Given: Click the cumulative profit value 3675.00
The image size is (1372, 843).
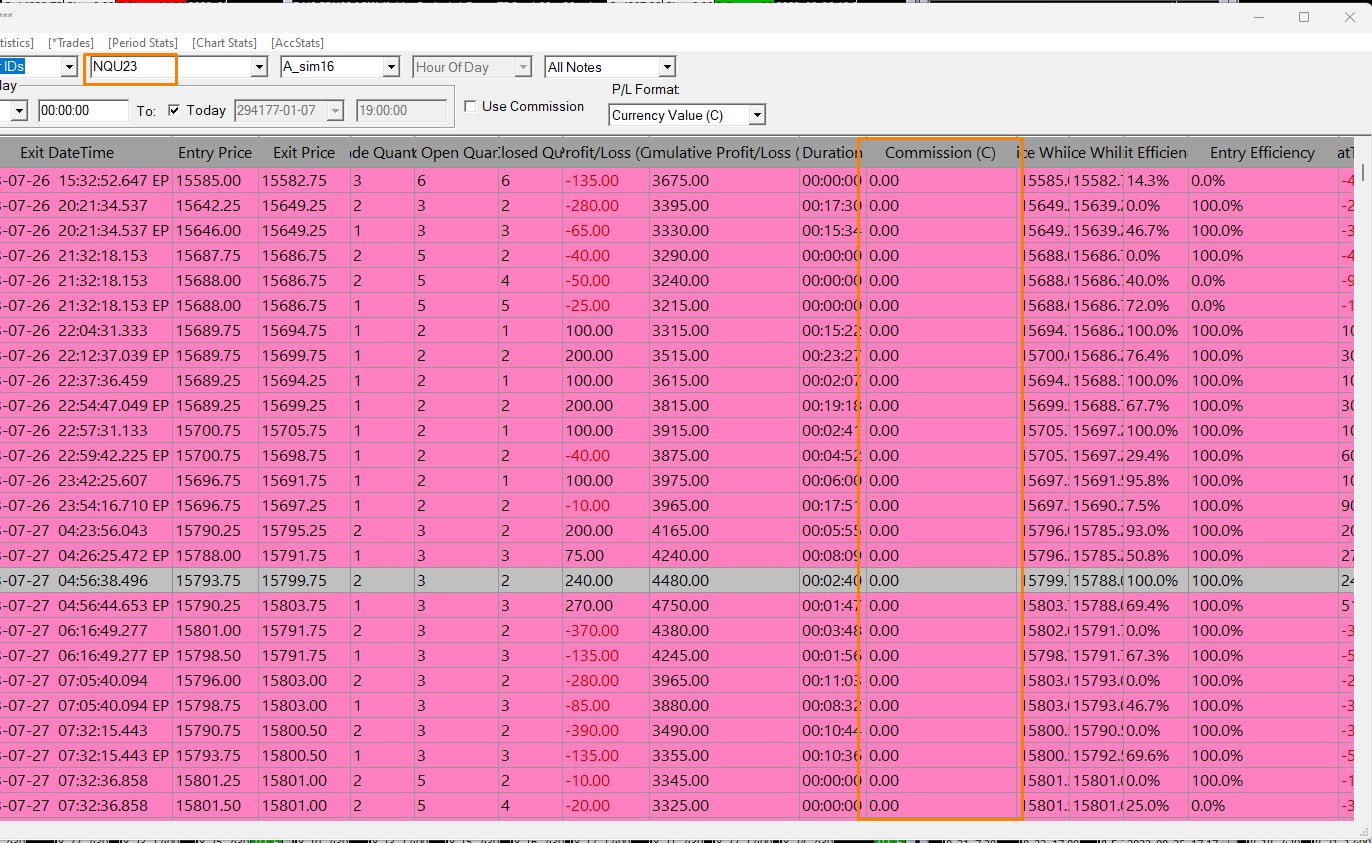Looking at the screenshot, I should point(680,181).
